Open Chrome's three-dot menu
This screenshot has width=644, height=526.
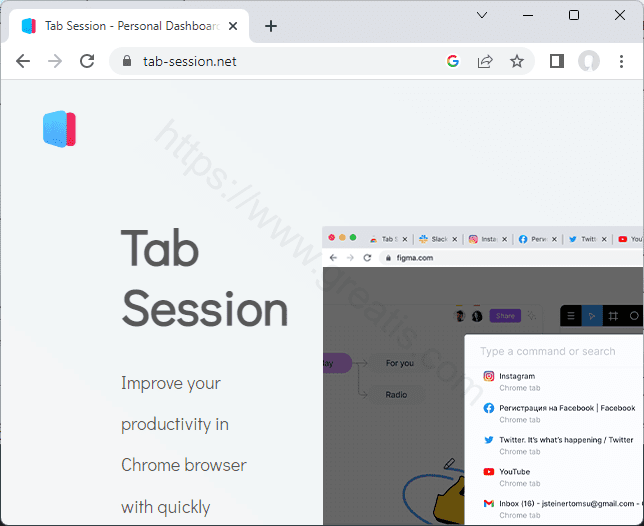(x=623, y=61)
